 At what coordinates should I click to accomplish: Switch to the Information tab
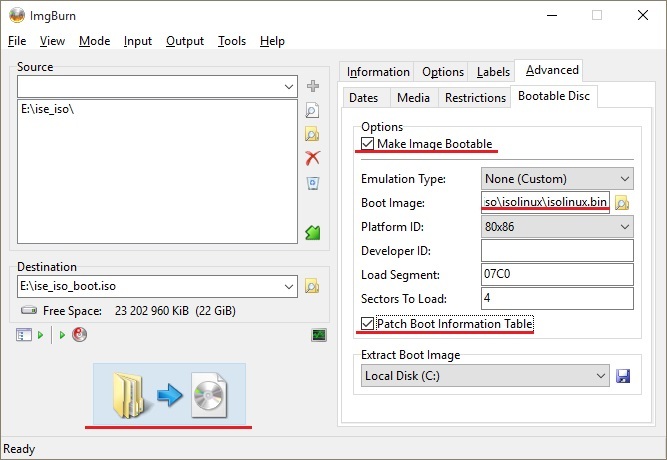(378, 72)
